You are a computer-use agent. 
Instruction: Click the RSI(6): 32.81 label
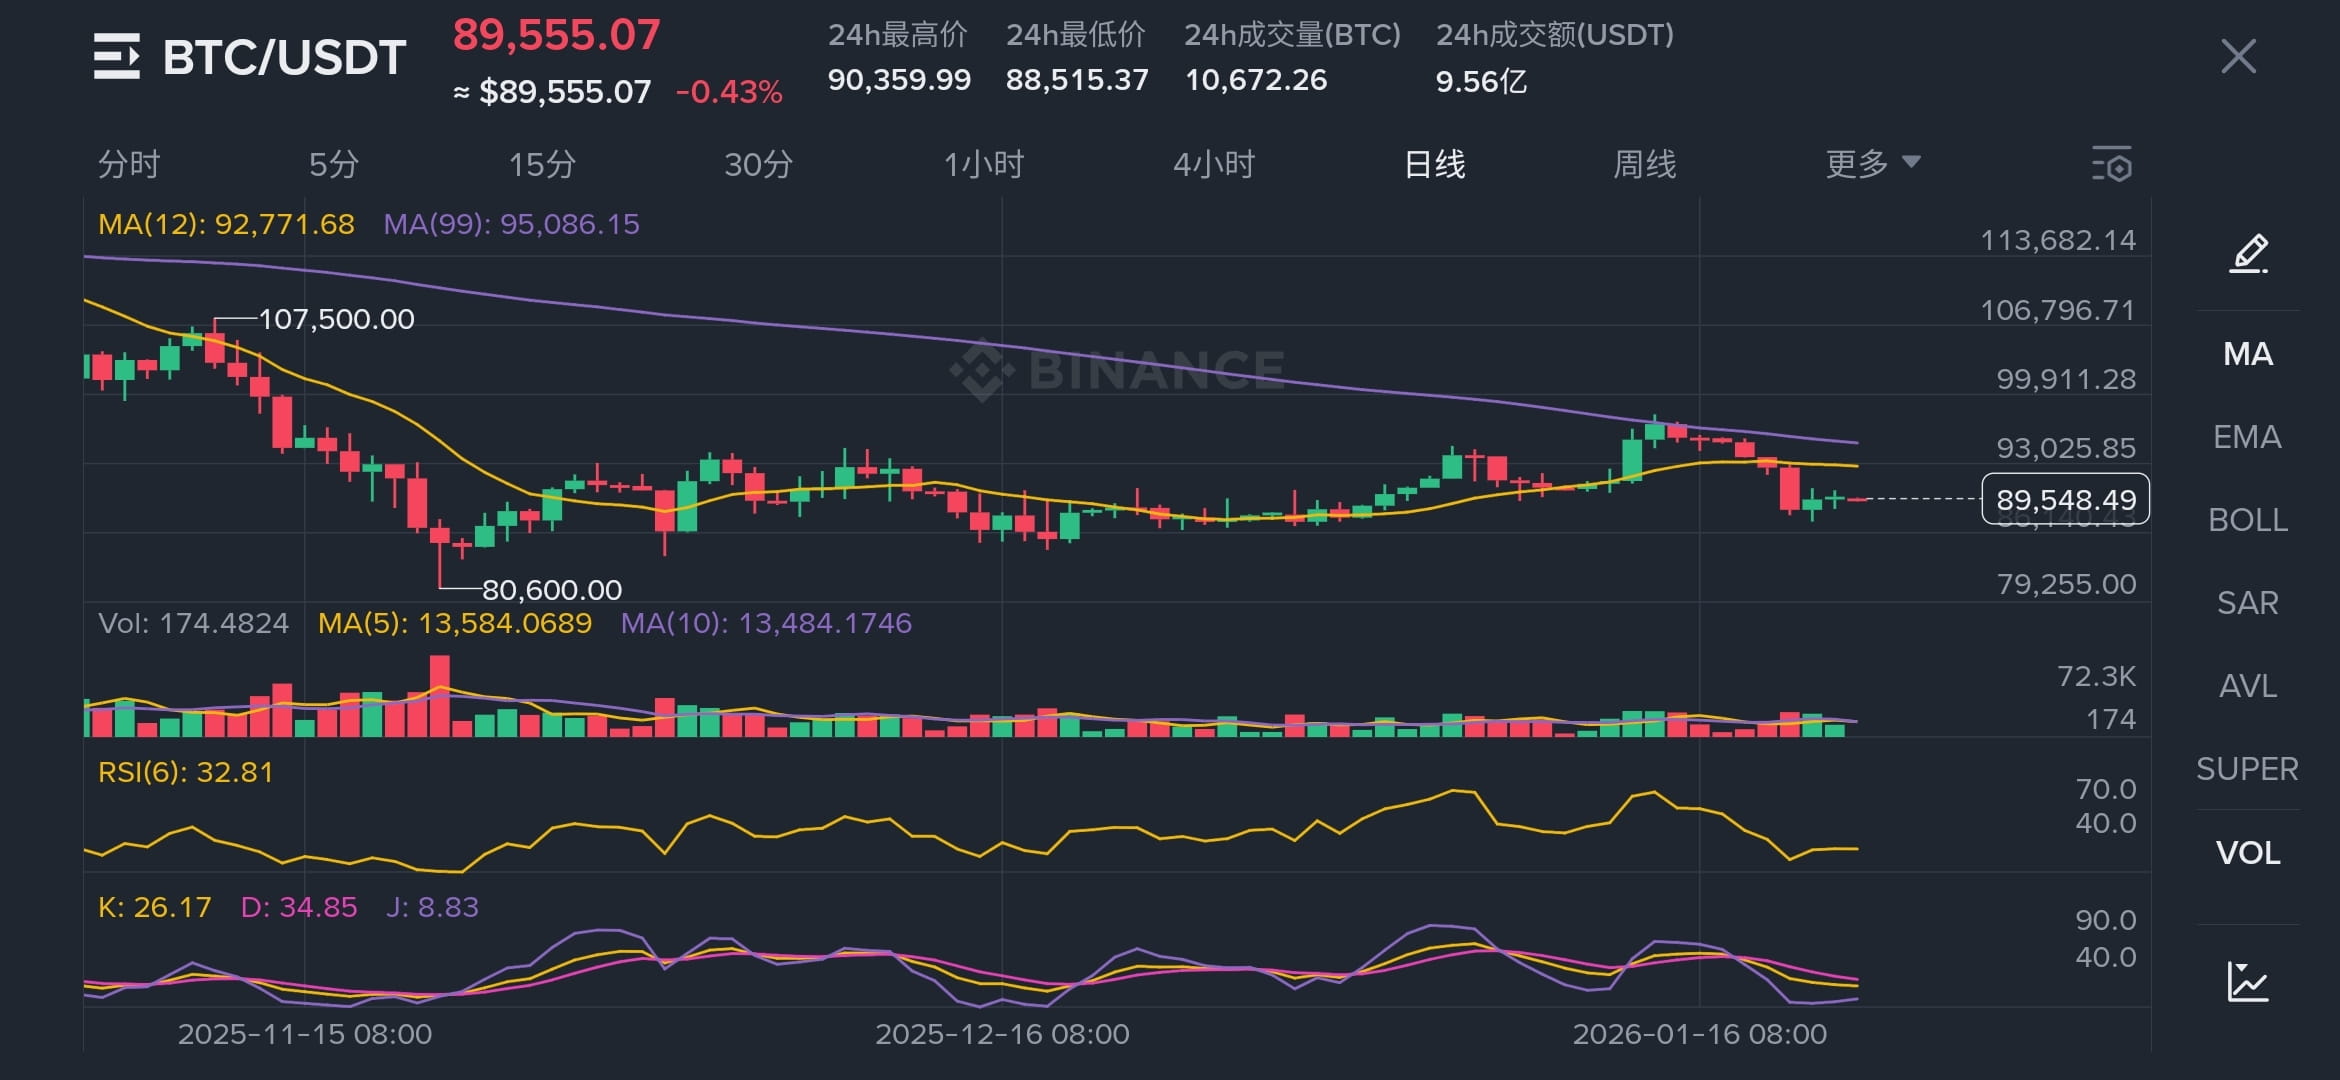coord(185,772)
